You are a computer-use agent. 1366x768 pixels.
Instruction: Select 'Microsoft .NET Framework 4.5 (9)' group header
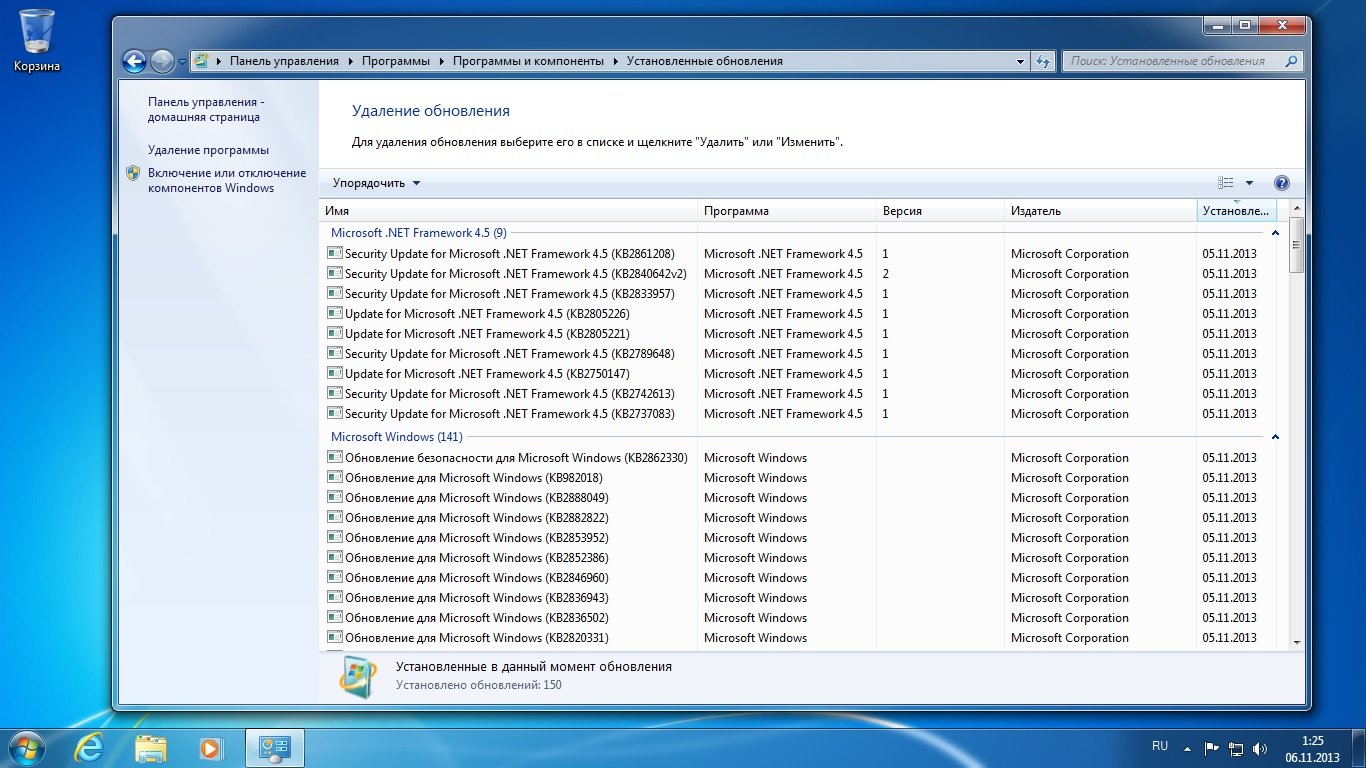419,233
